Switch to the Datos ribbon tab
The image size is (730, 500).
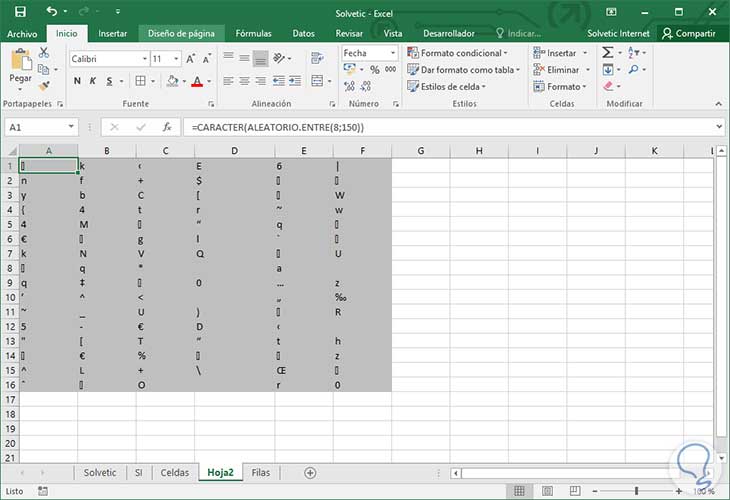304,34
